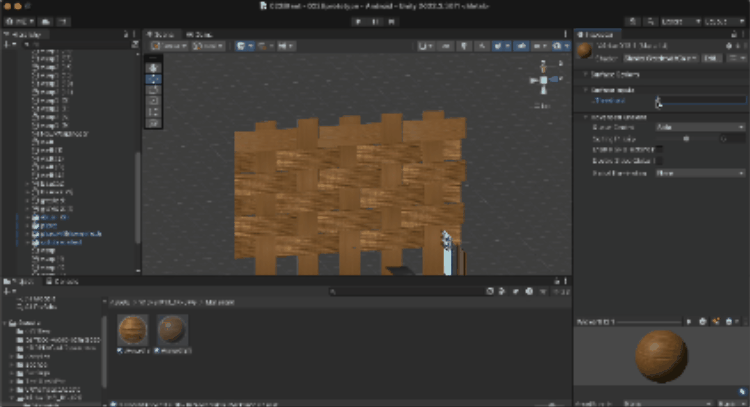Screen dimensions: 750x407
Task: Open Unity cloud services icon
Action: 46,22
